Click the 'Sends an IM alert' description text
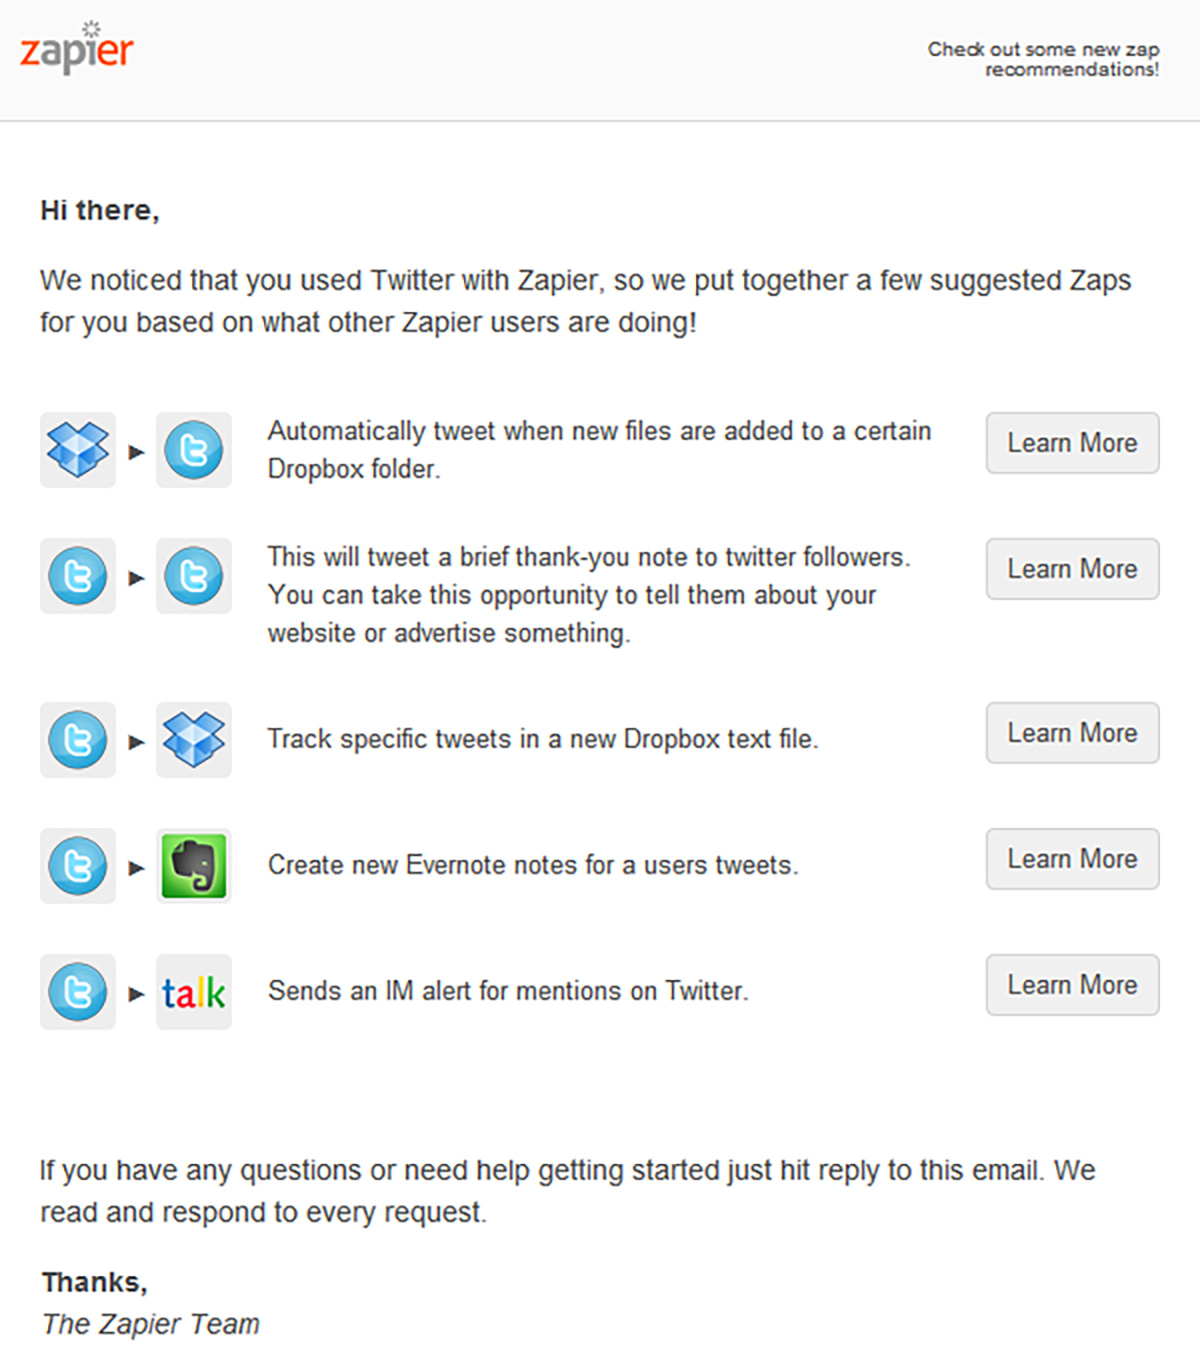Screen dimensions: 1200x1364 click(x=508, y=991)
